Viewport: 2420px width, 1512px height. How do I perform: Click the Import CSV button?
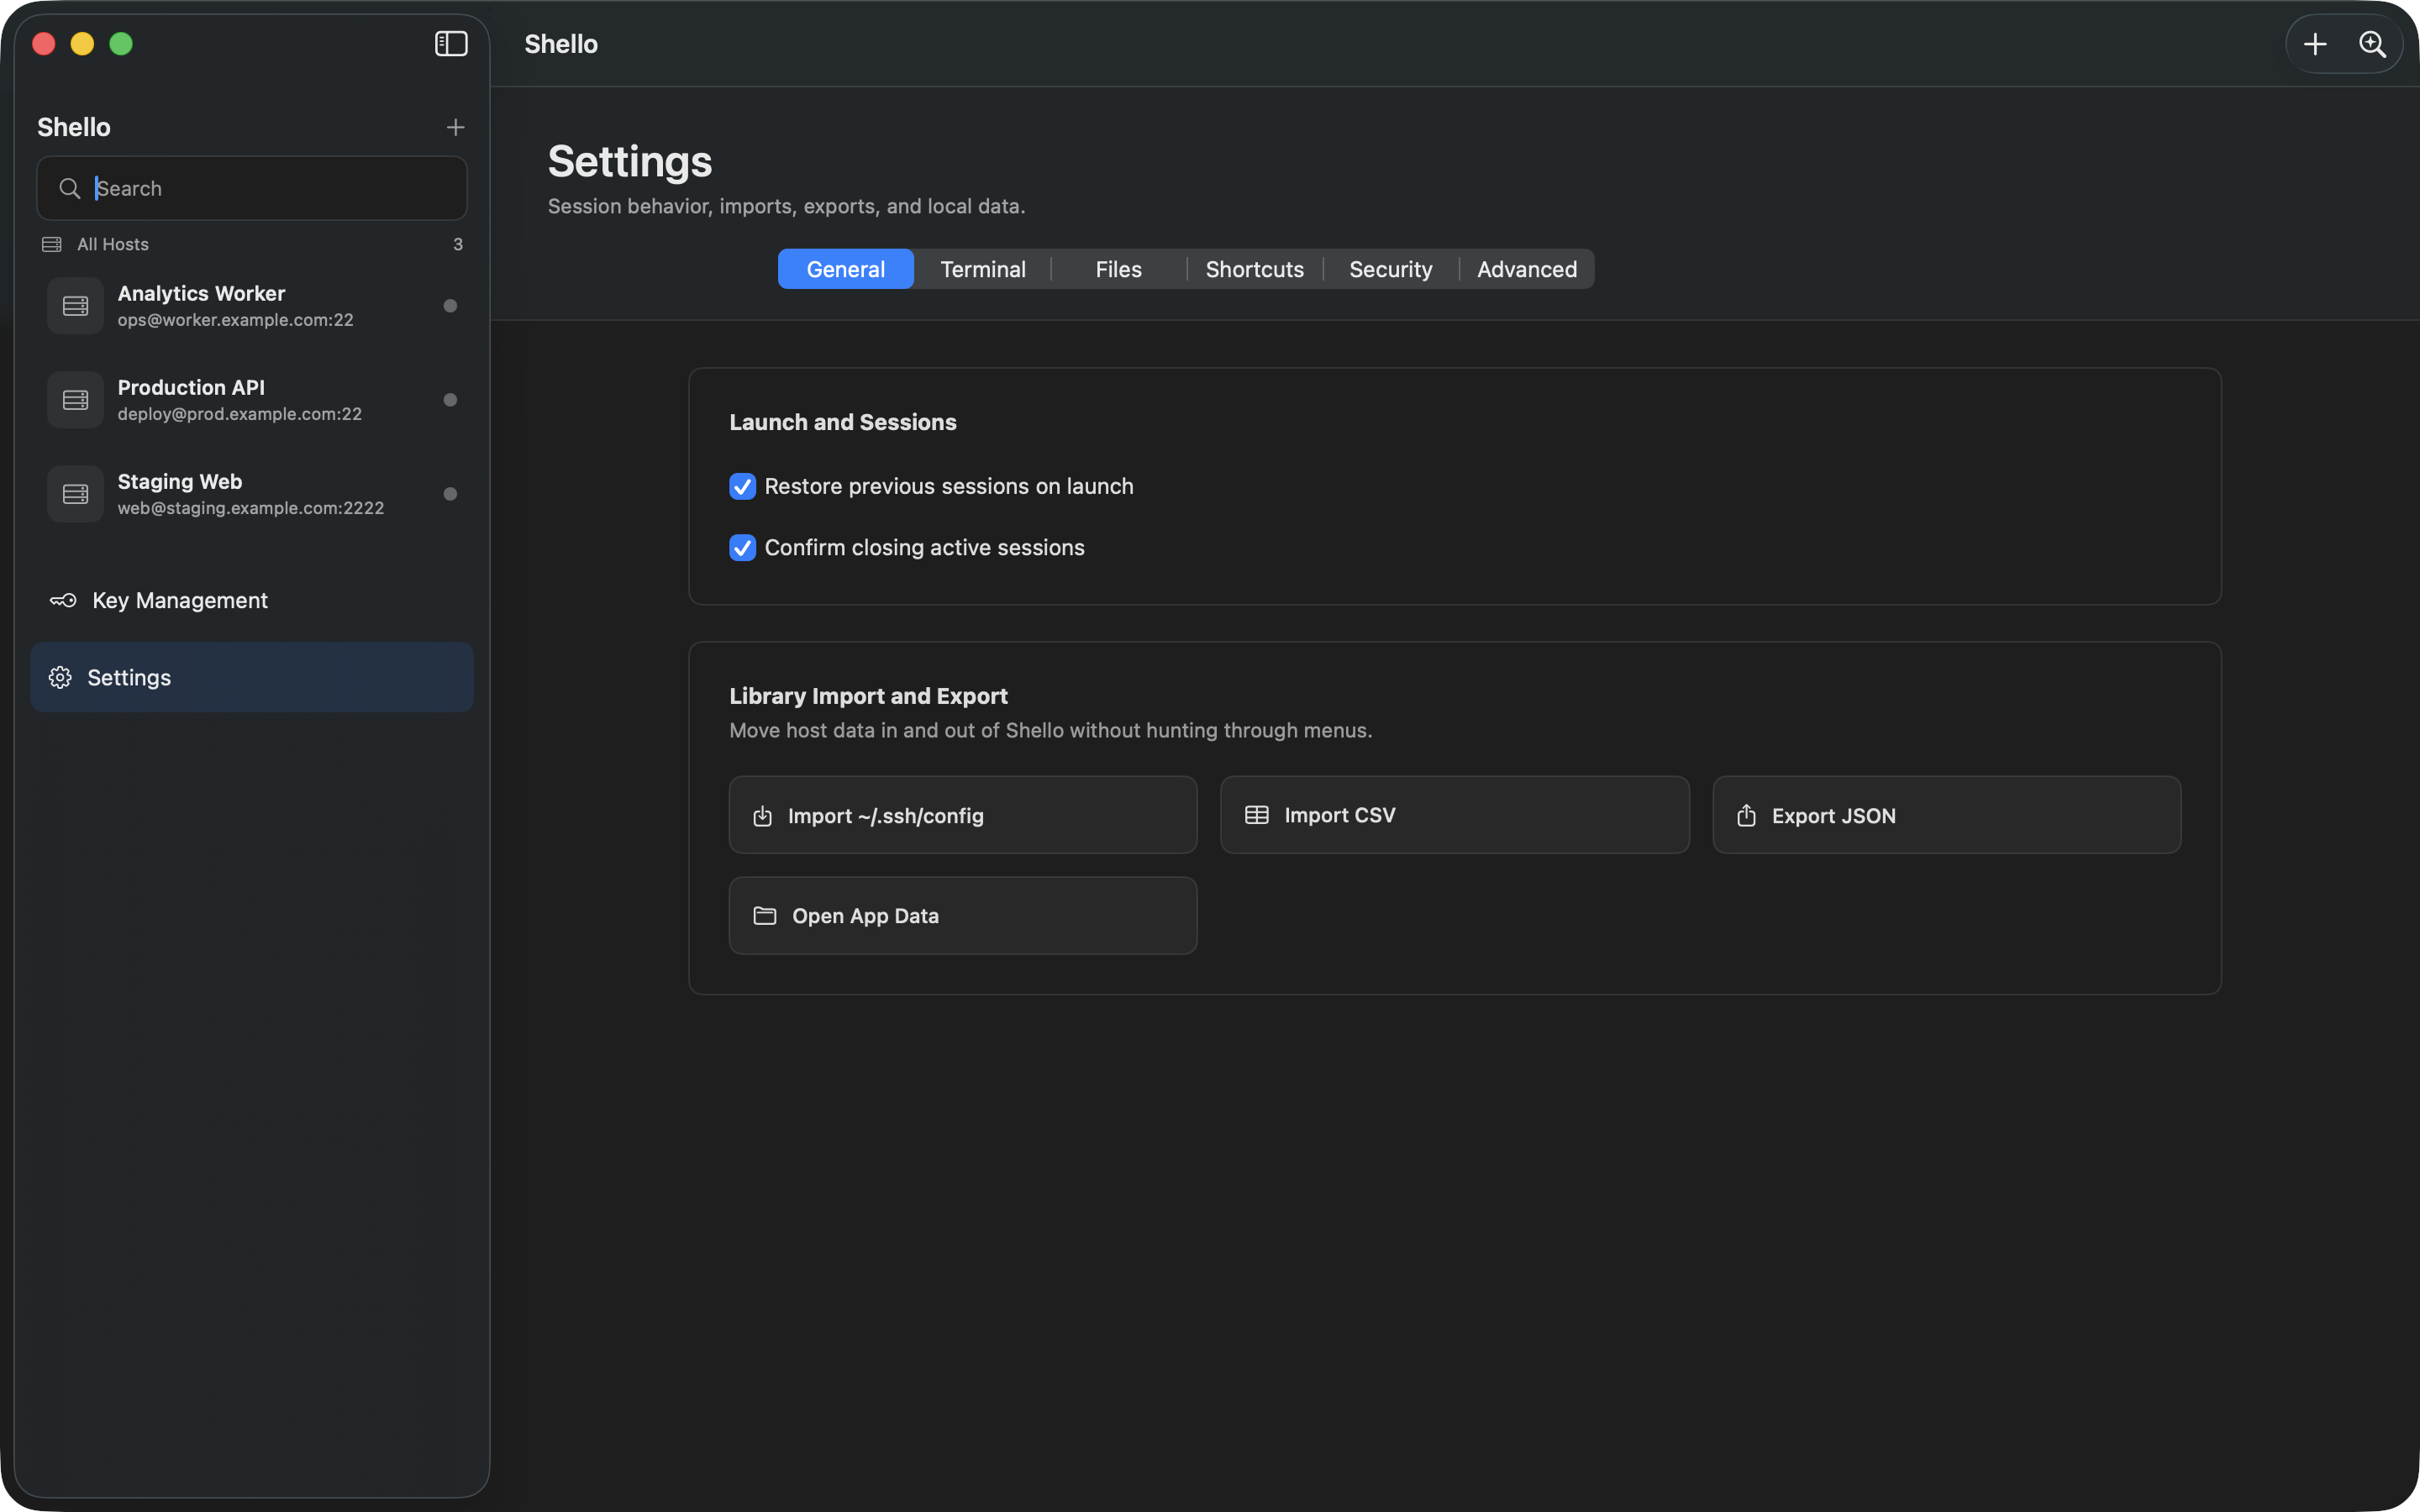(1455, 815)
